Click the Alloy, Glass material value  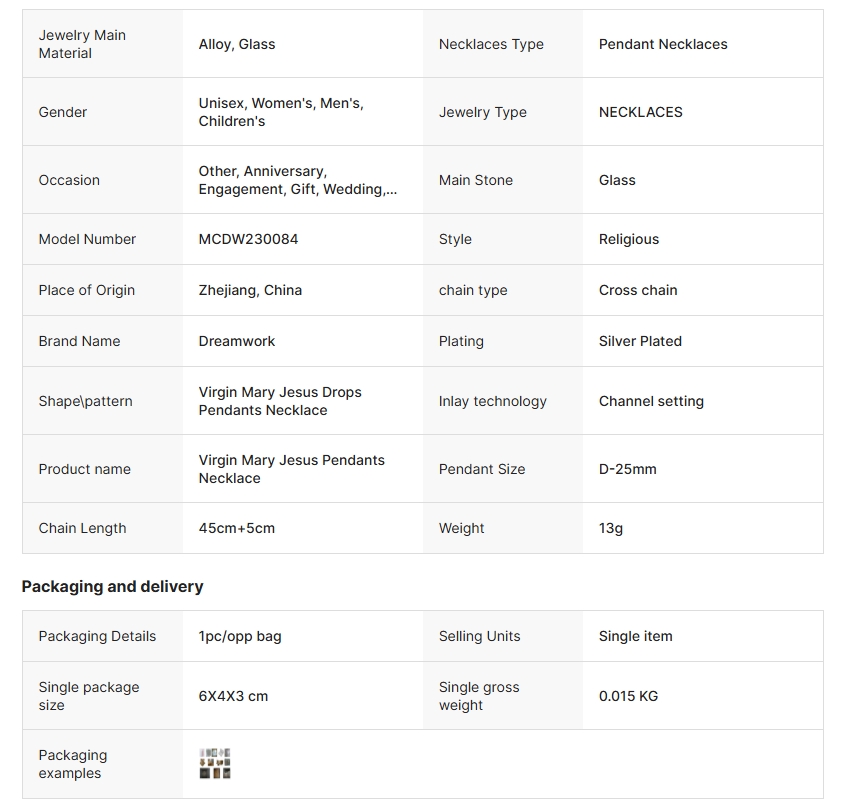pos(237,44)
